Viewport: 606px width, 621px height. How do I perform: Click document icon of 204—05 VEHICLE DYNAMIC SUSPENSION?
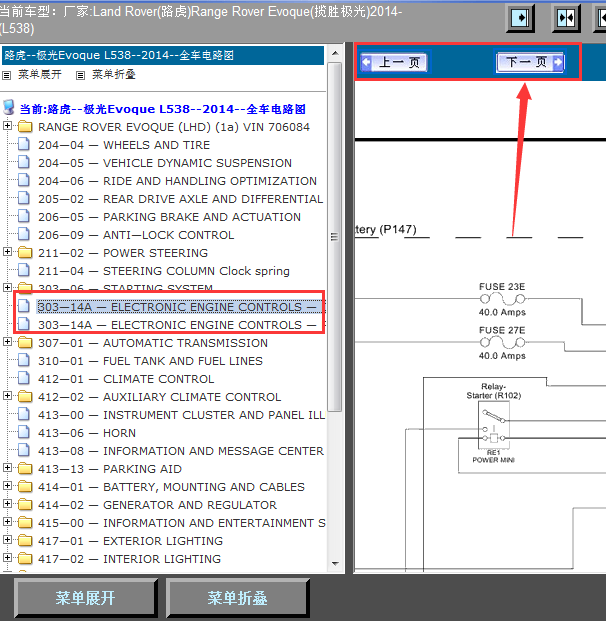pyautogui.click(x=24, y=162)
